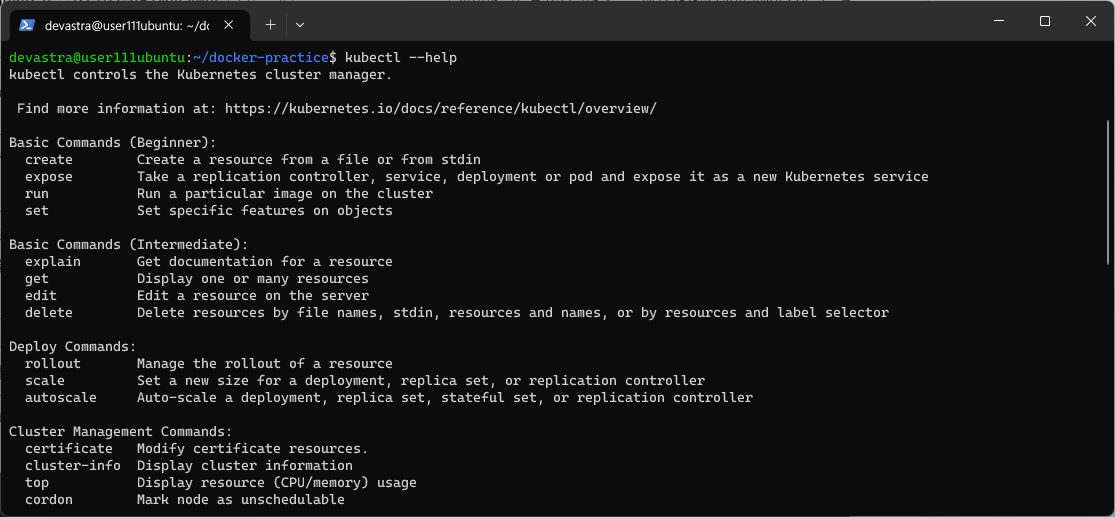Click the 'Delete resources by file names' description

513,312
